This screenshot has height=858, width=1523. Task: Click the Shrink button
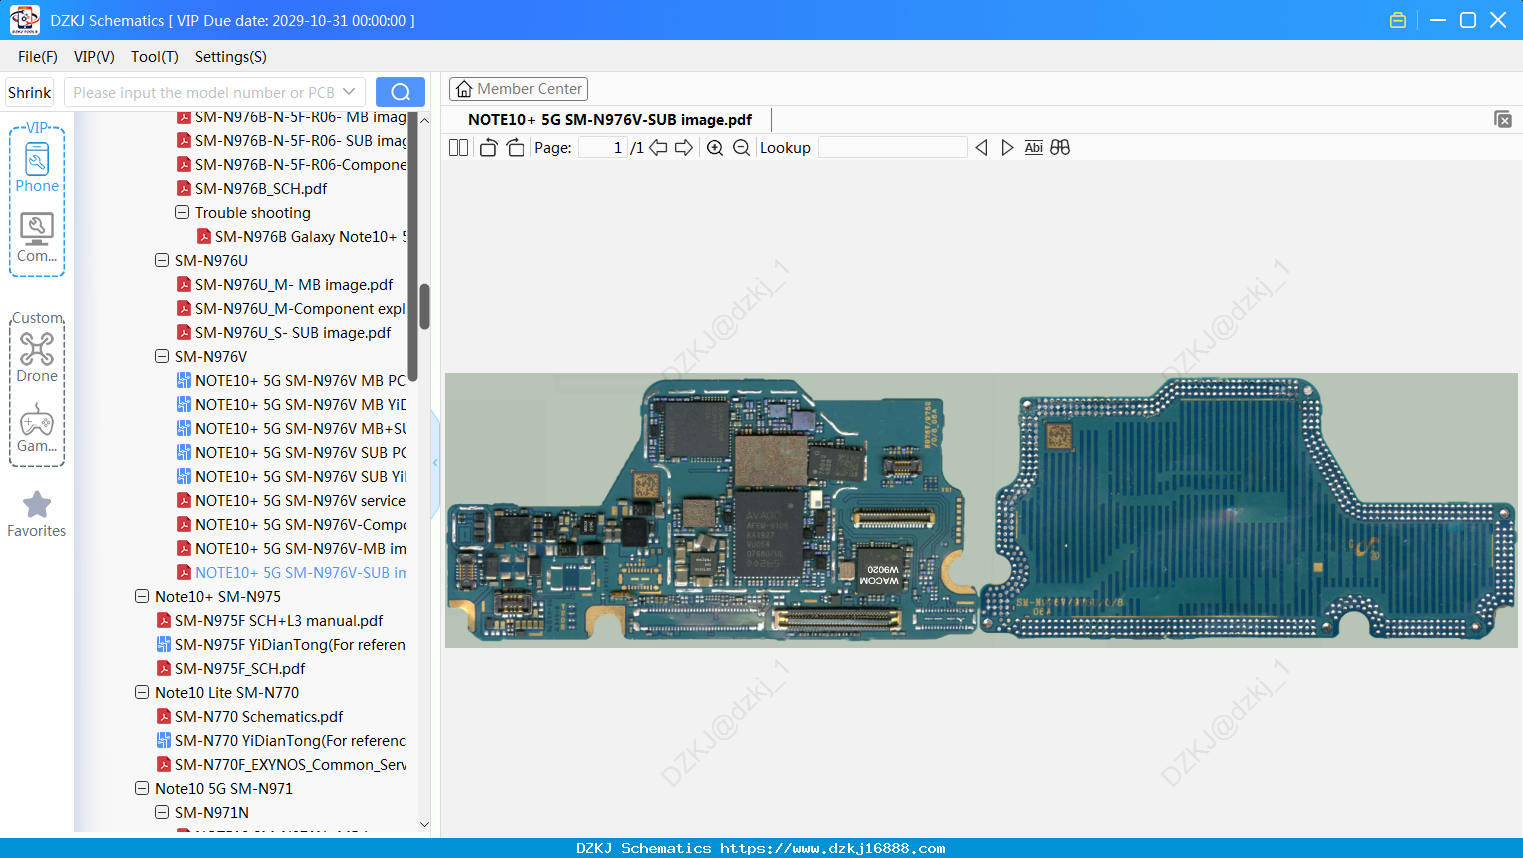click(x=30, y=92)
